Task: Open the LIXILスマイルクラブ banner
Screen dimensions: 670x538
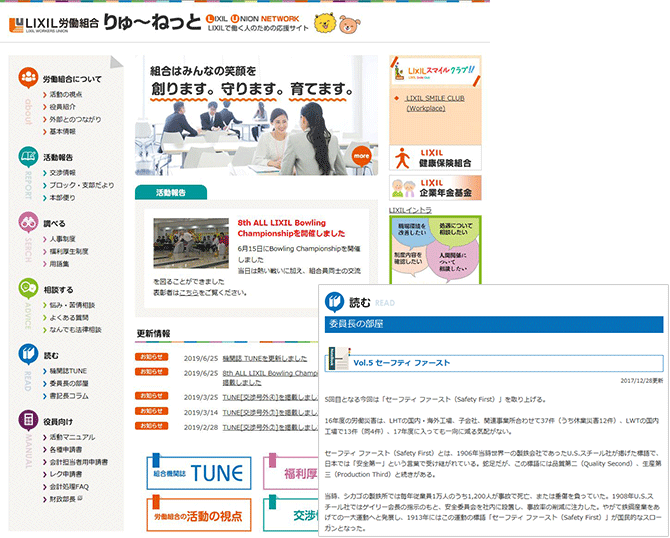Action: coord(435,71)
